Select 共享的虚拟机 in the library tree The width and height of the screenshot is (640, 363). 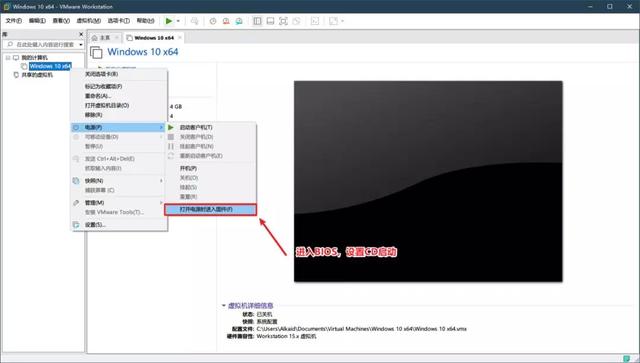(37, 75)
